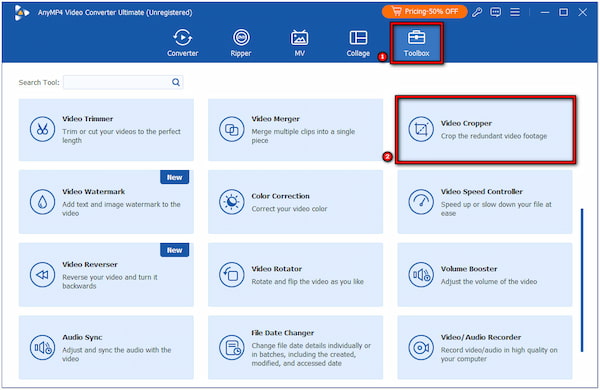Select the File Date Changer title
Viewport: 600px width, 390px height.
283,333
